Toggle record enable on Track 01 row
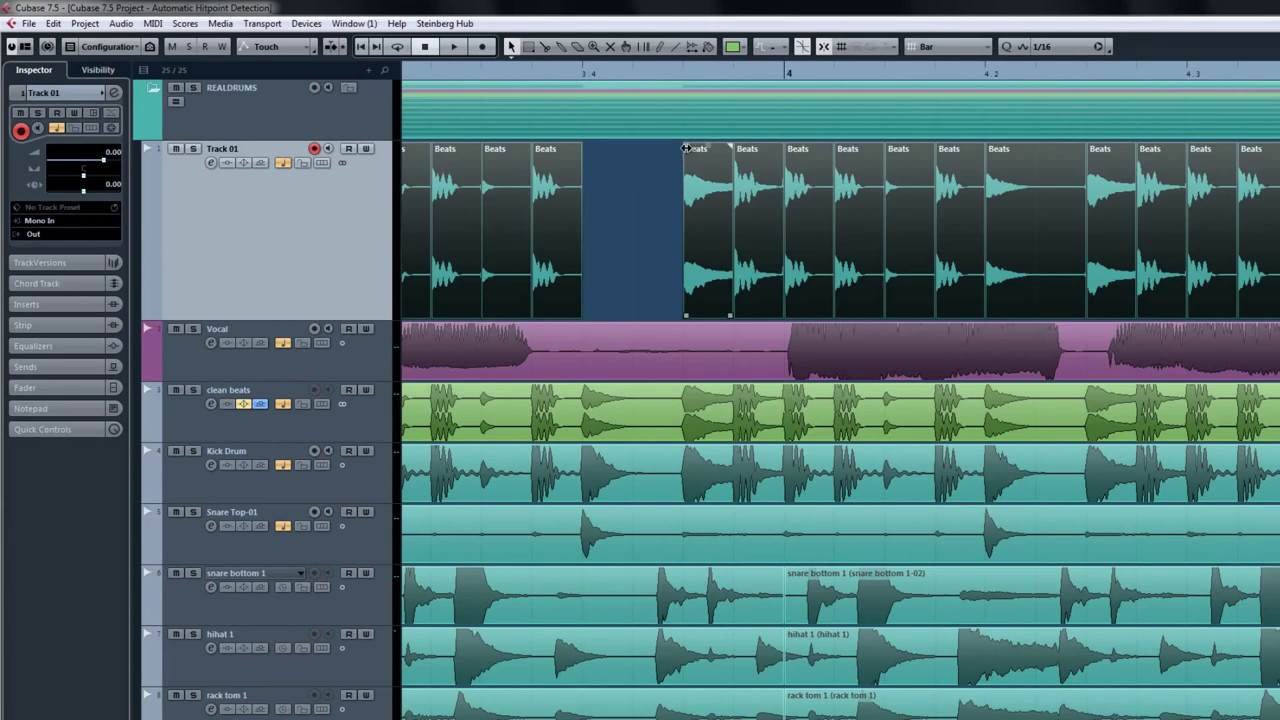The image size is (1280, 720). pos(314,149)
